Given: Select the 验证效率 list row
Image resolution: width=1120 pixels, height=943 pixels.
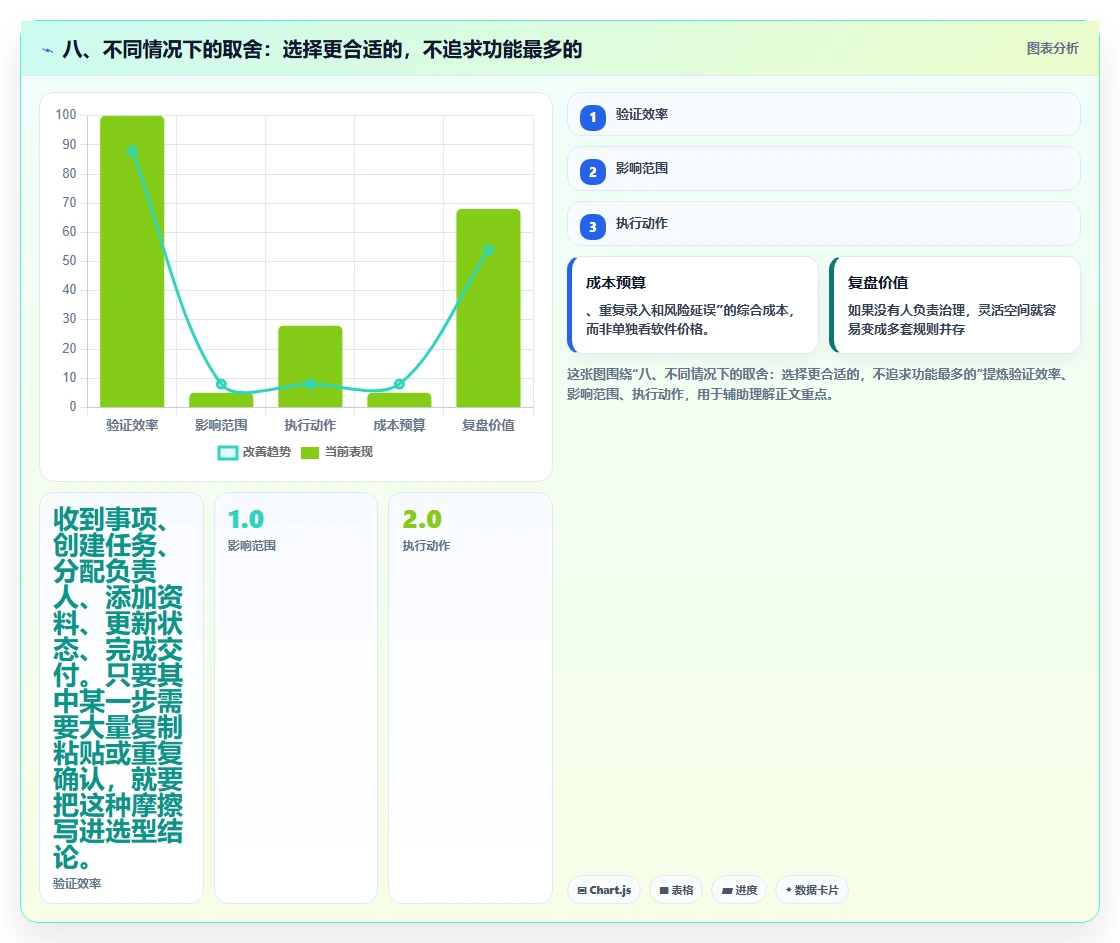Looking at the screenshot, I should (x=824, y=114).
